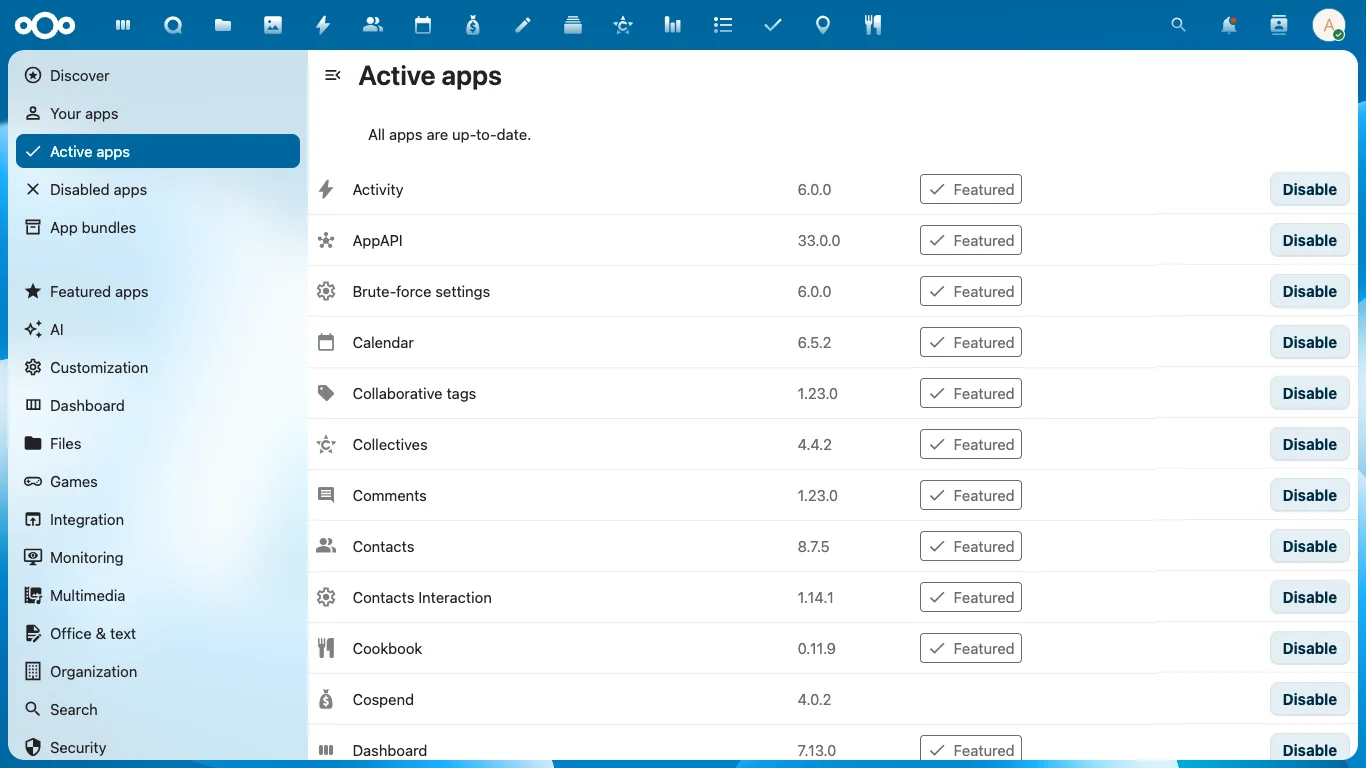Click the Brute-force settings app name
The height and width of the screenshot is (768, 1366).
(421, 291)
